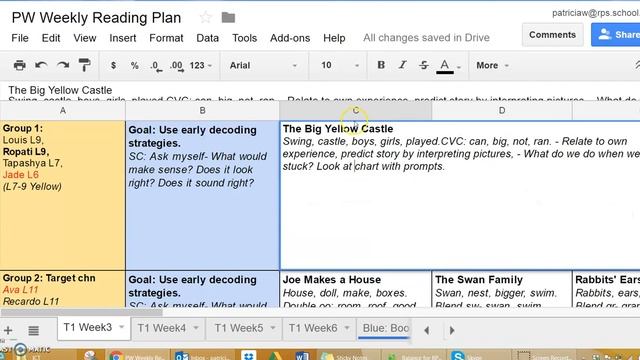Select the Group 2 Target chn cell
This screenshot has width=640, height=360.
click(62, 289)
